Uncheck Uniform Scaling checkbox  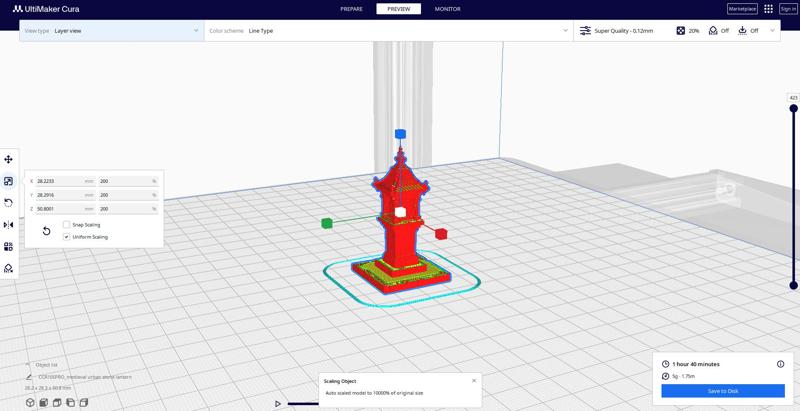pyautogui.click(x=66, y=237)
